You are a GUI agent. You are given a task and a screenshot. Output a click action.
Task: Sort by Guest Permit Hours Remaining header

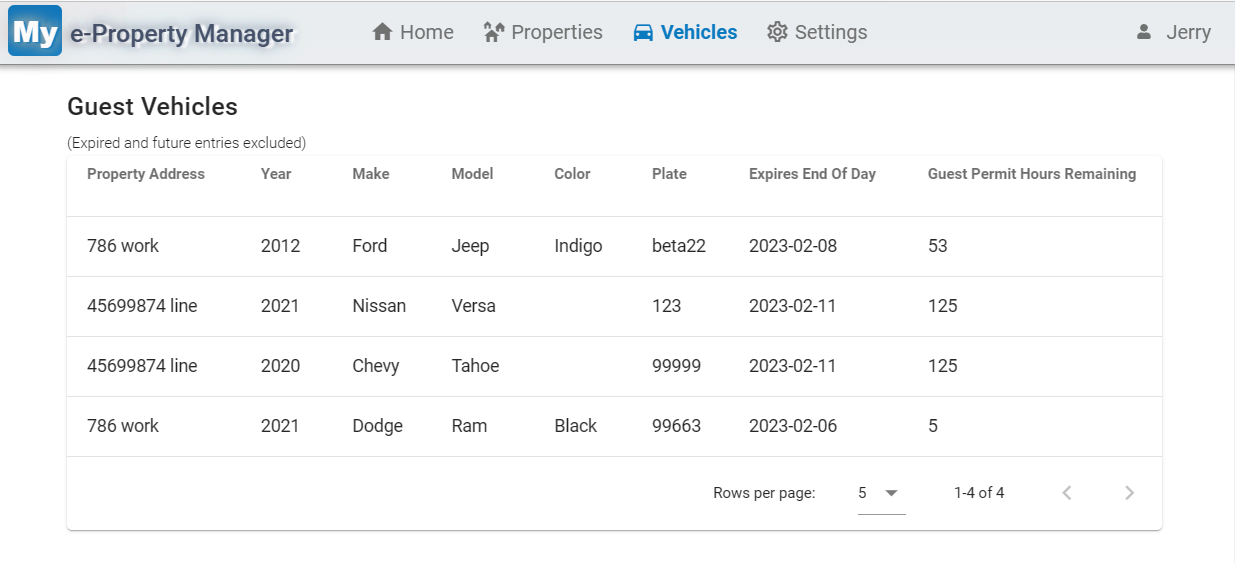click(1032, 174)
